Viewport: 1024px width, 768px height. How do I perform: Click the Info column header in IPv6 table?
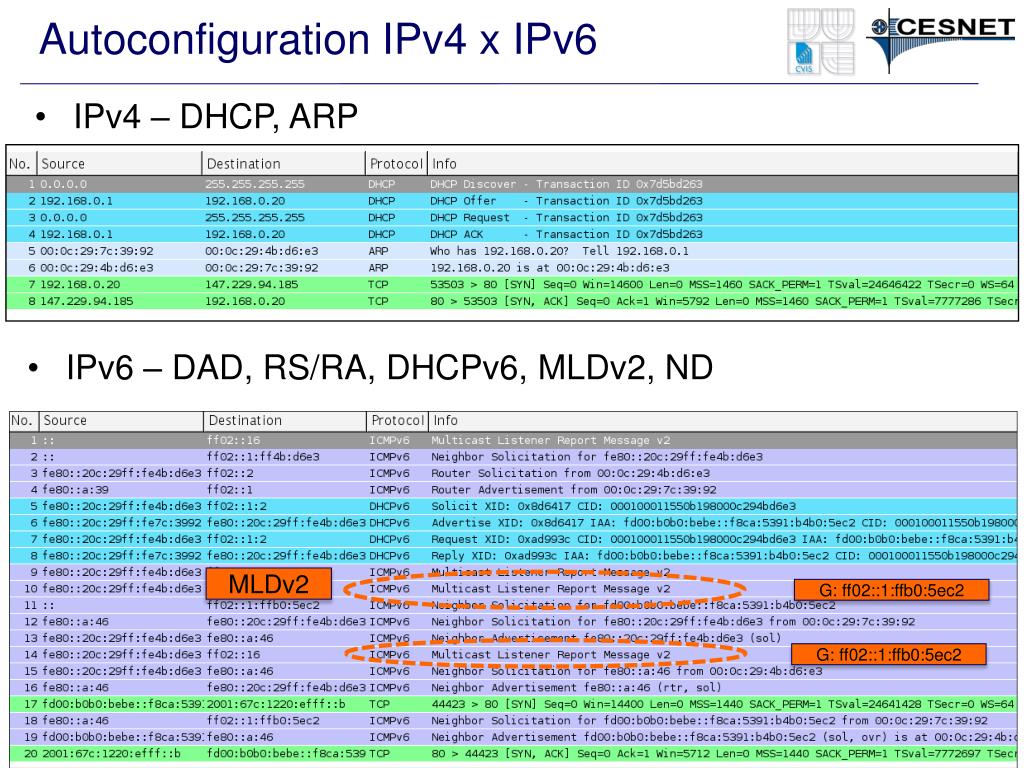click(x=723, y=421)
